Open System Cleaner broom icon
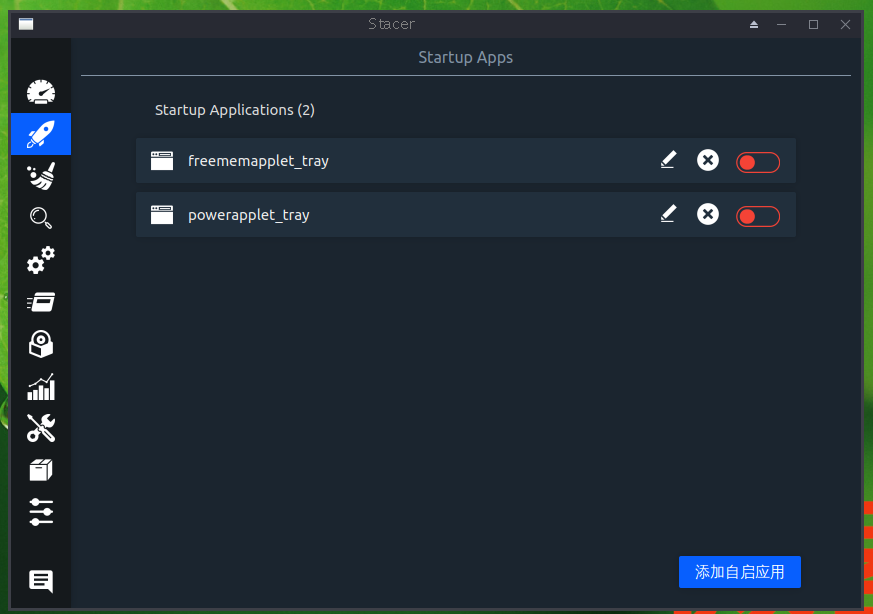The width and height of the screenshot is (873, 614). click(x=41, y=176)
